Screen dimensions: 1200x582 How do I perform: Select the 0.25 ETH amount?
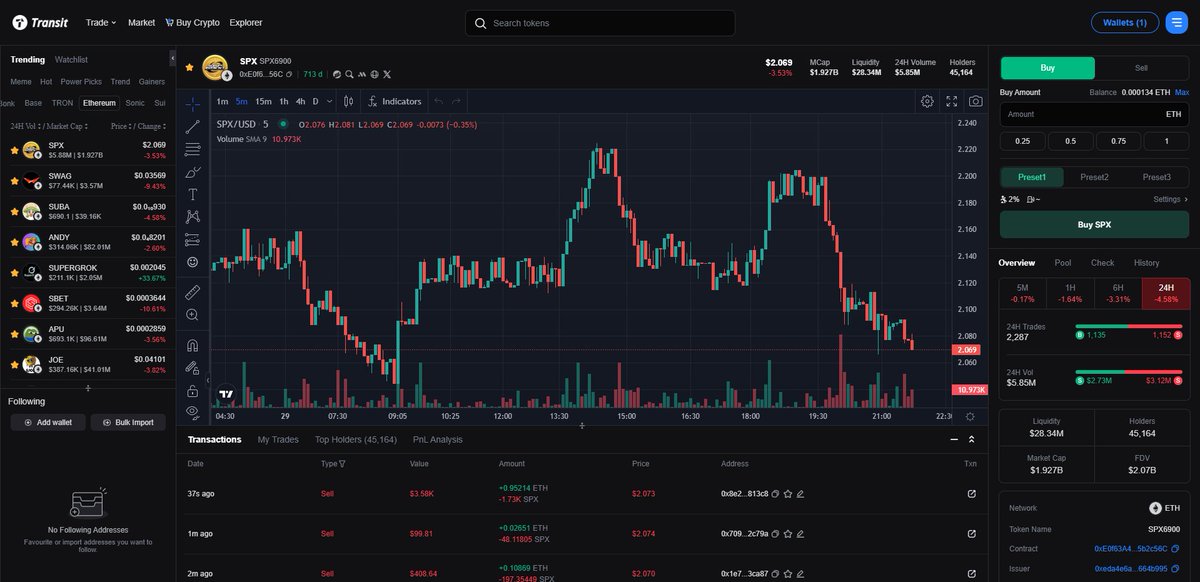pyautogui.click(x=1023, y=141)
